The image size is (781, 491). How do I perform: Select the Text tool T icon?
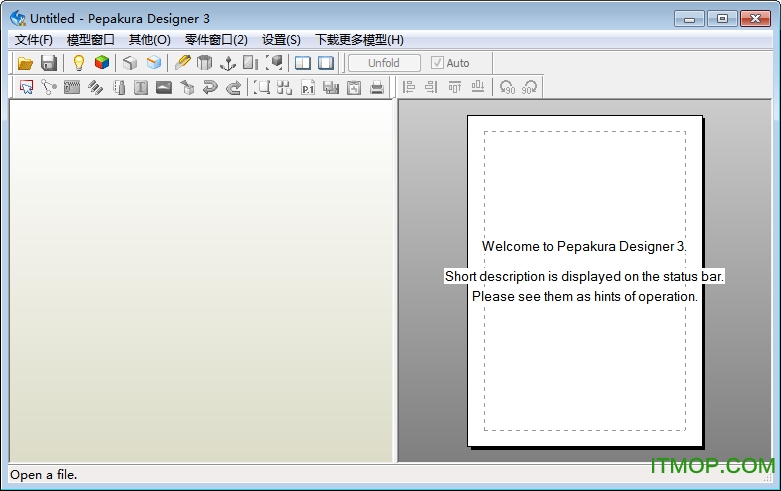(x=141, y=88)
